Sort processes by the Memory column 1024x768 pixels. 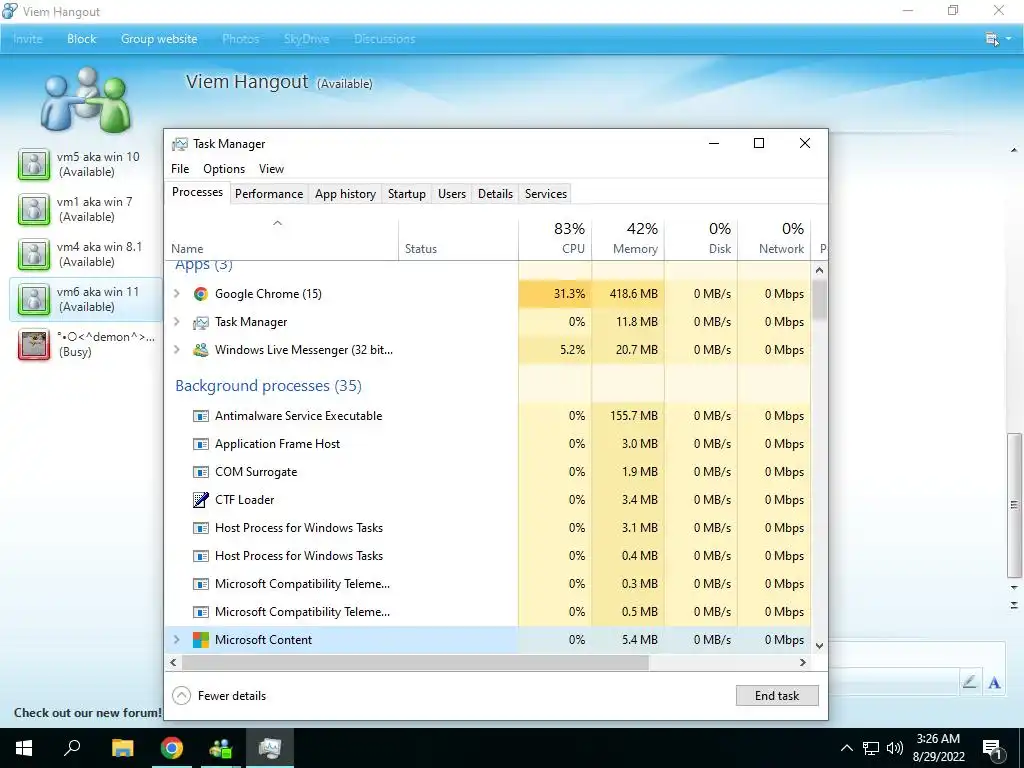[628, 239]
